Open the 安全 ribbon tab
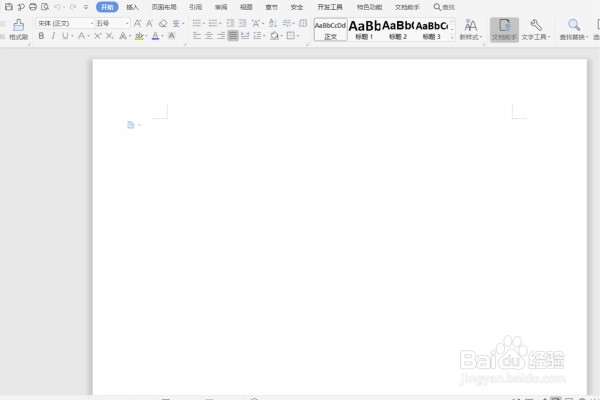Viewport: 600px width, 400px height. 297,7
